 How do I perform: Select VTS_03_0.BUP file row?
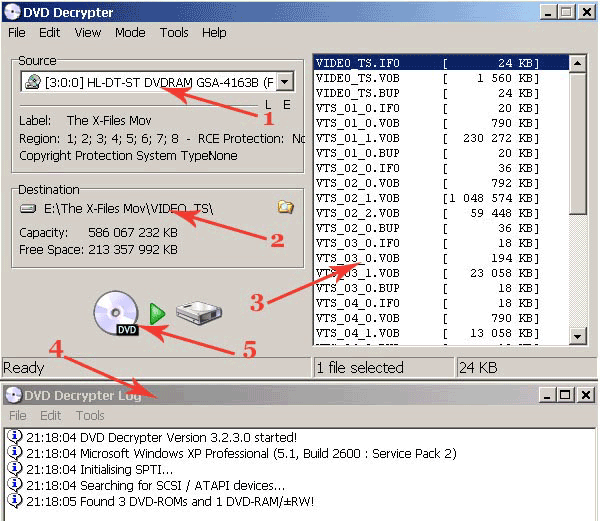[441, 288]
